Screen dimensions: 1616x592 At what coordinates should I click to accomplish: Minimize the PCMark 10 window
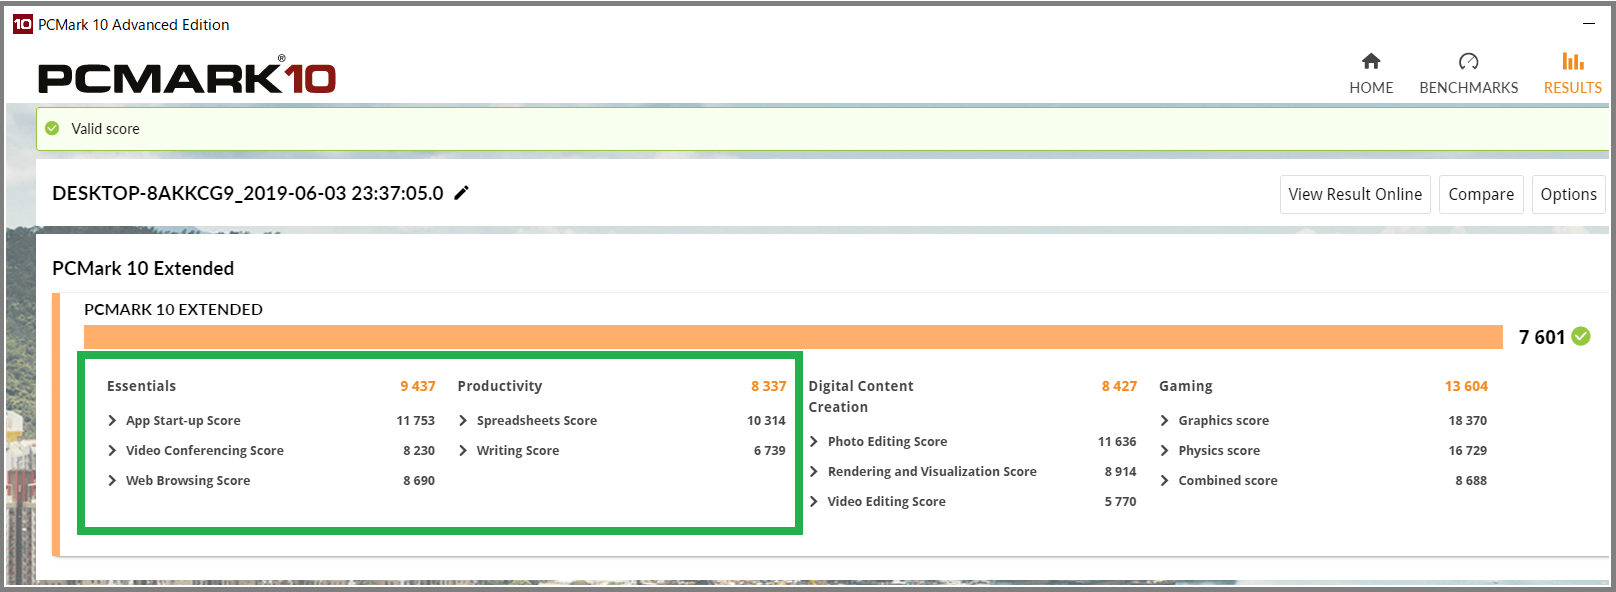click(1589, 23)
